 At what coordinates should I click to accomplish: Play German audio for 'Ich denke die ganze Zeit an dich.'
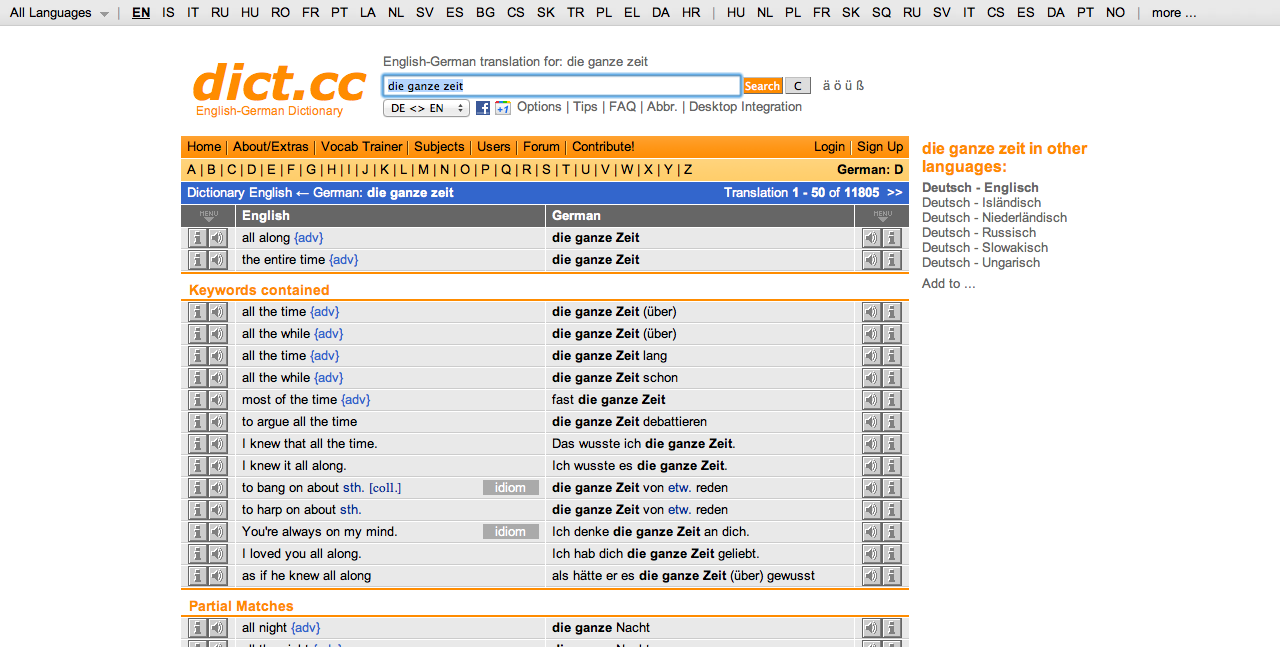872,532
